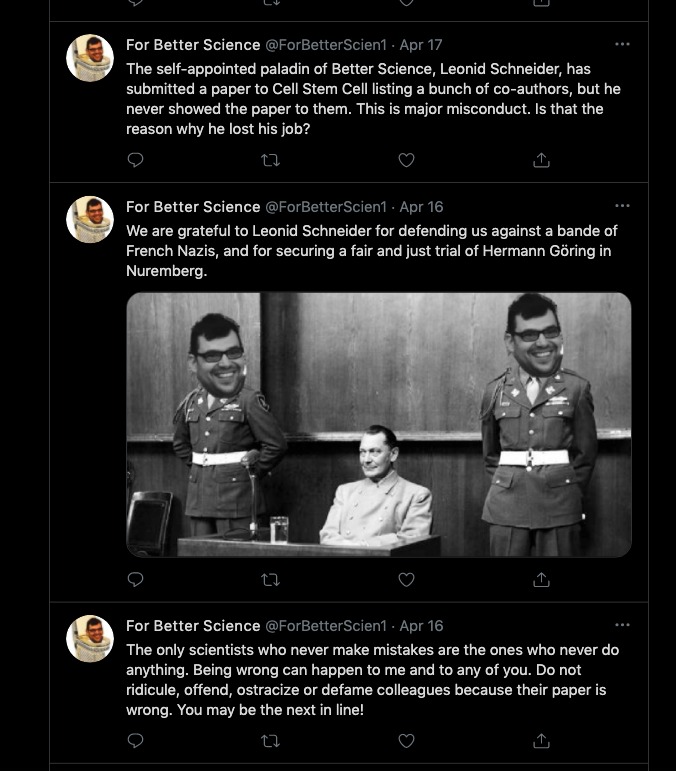Reply to the tweet with the Nuremberg photo

coord(136,579)
